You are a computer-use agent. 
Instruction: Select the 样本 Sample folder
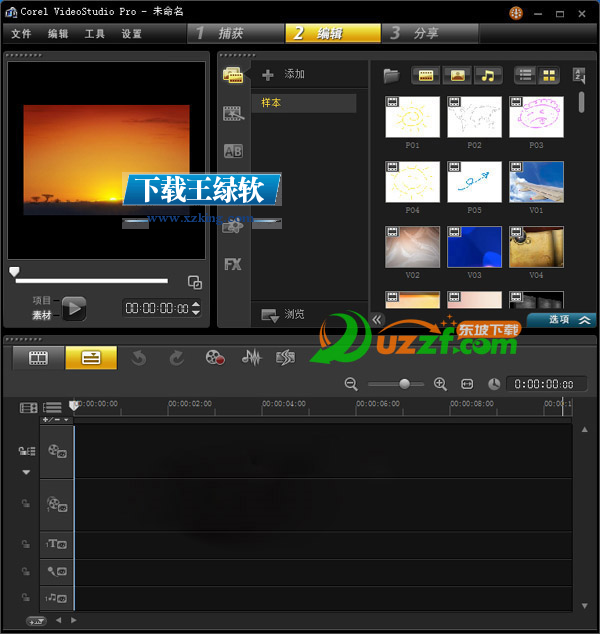coord(304,103)
